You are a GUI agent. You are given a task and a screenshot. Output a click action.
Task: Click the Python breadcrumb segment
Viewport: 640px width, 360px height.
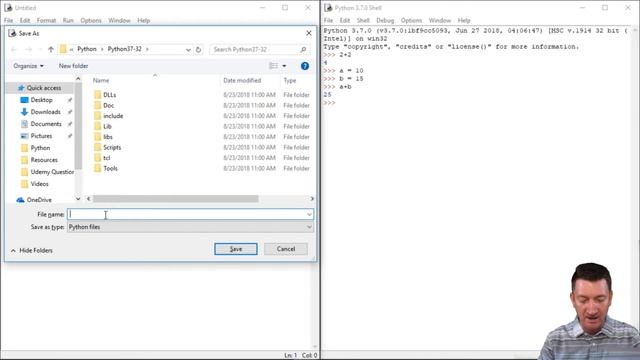coord(87,49)
